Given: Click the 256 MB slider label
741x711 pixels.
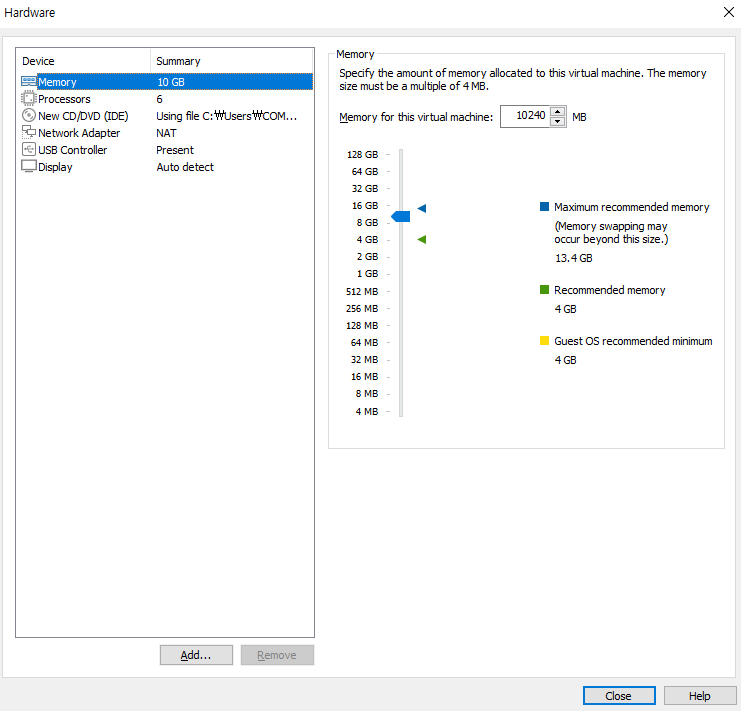Looking at the screenshot, I should point(362,309).
